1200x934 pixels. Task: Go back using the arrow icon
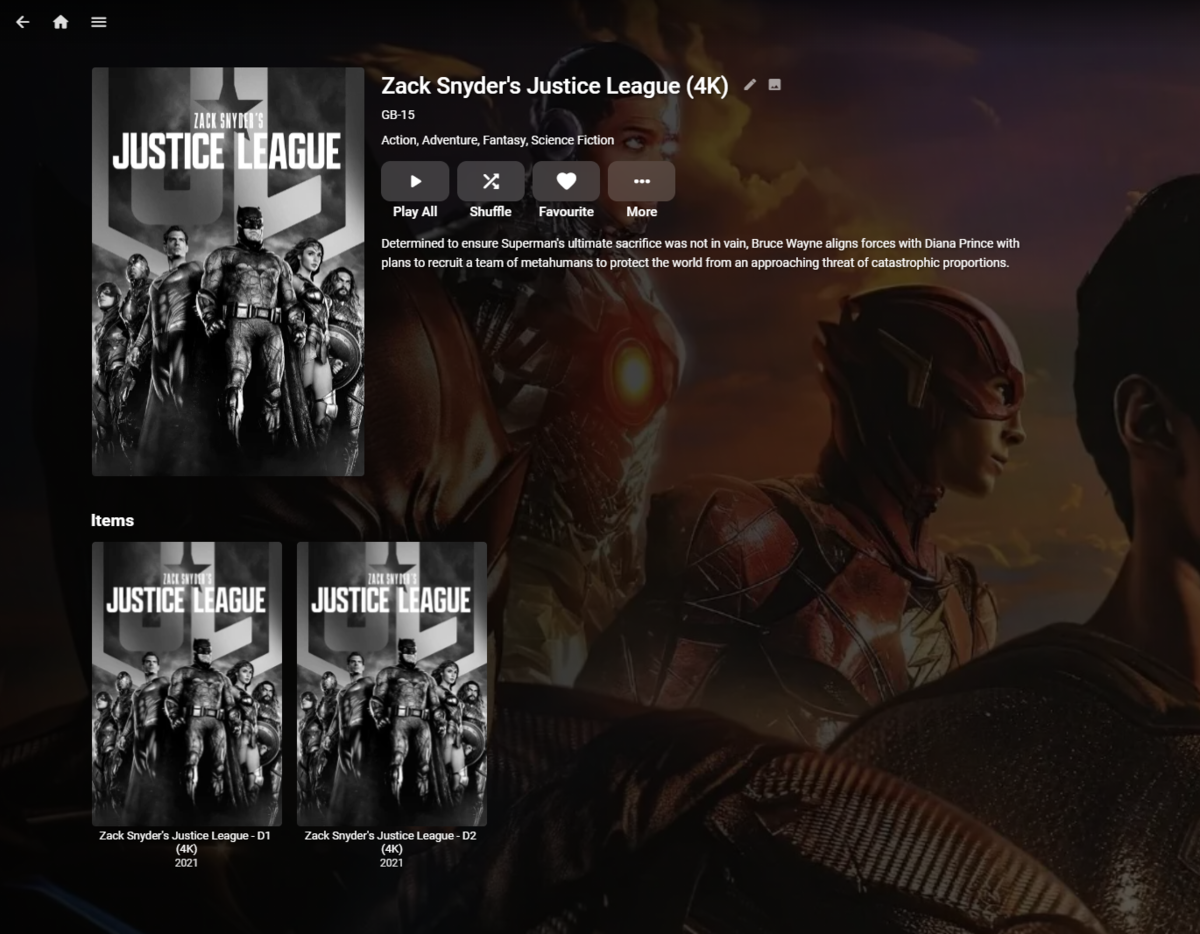pos(23,22)
